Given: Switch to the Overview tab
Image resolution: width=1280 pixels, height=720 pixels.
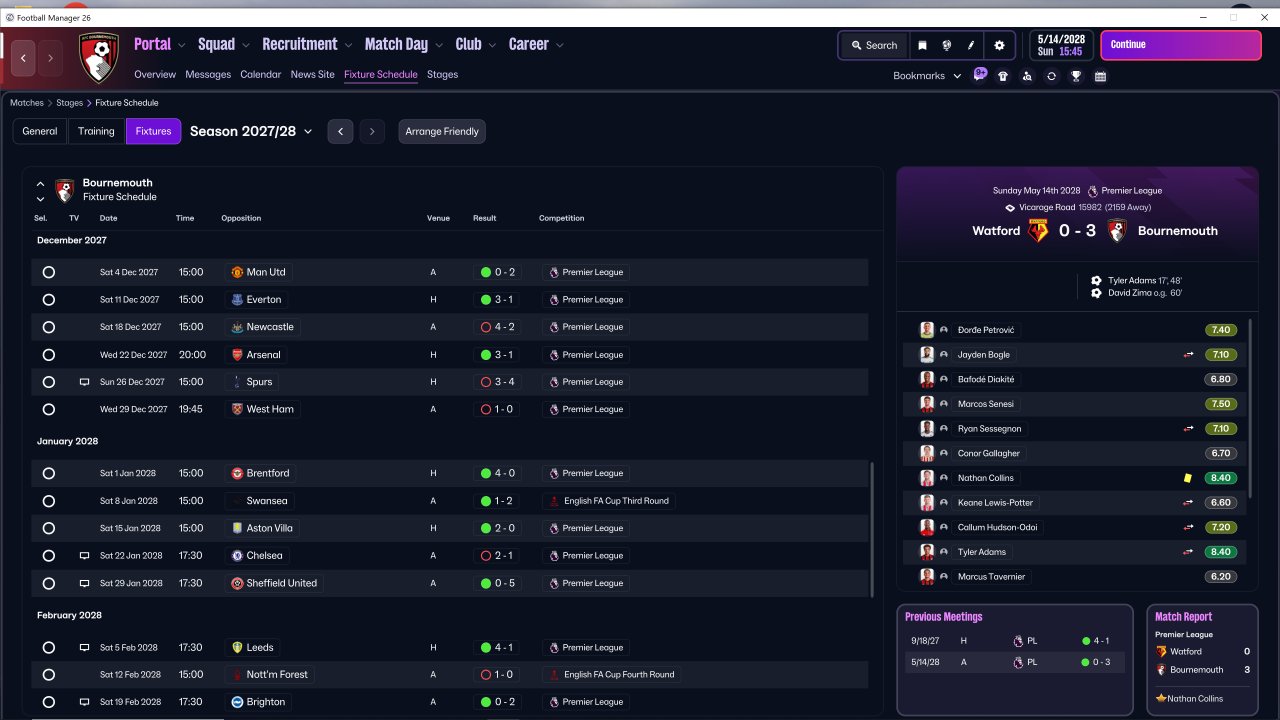Looking at the screenshot, I should (x=155, y=74).
